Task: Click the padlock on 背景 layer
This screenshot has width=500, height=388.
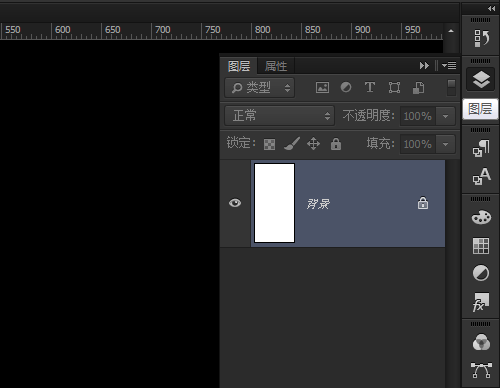Action: pos(423,203)
